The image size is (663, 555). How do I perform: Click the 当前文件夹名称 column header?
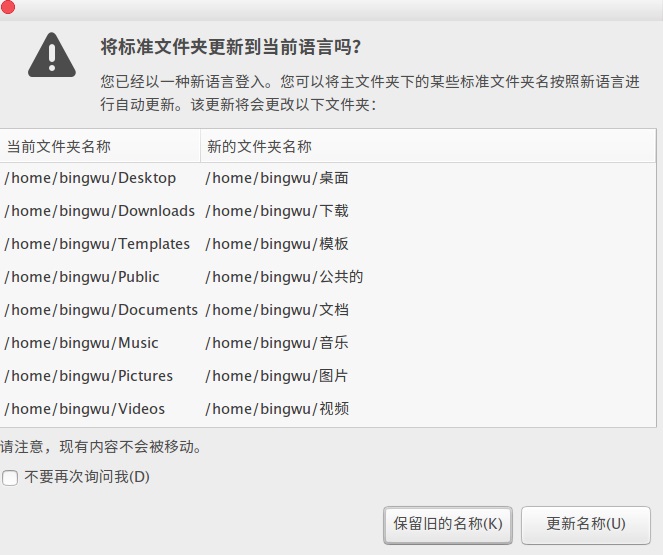(x=59, y=146)
